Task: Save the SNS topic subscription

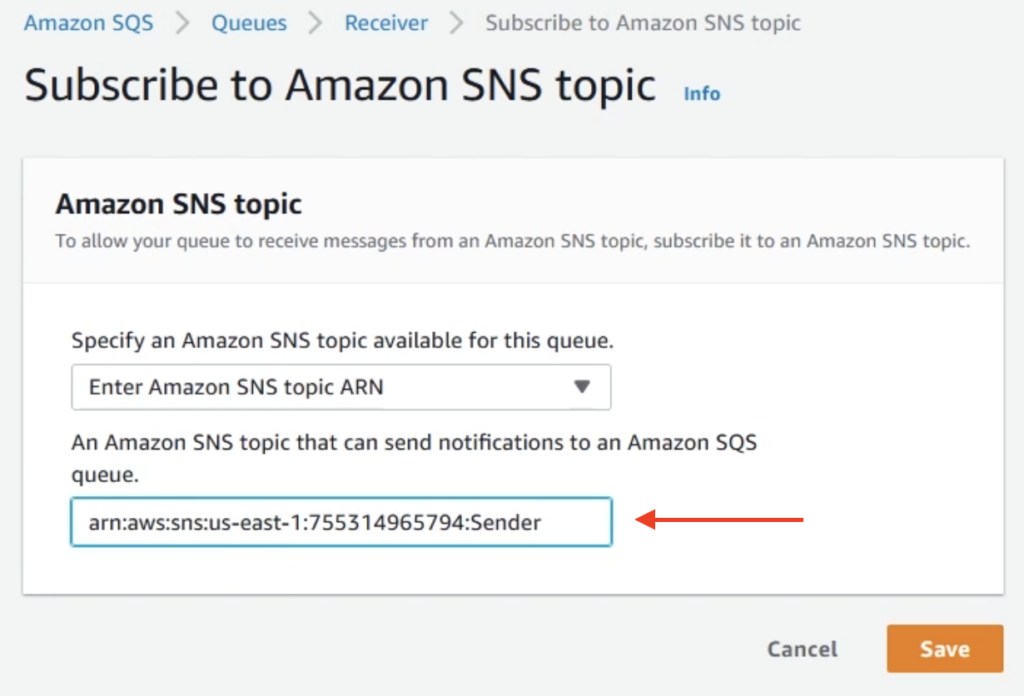Action: (944, 649)
